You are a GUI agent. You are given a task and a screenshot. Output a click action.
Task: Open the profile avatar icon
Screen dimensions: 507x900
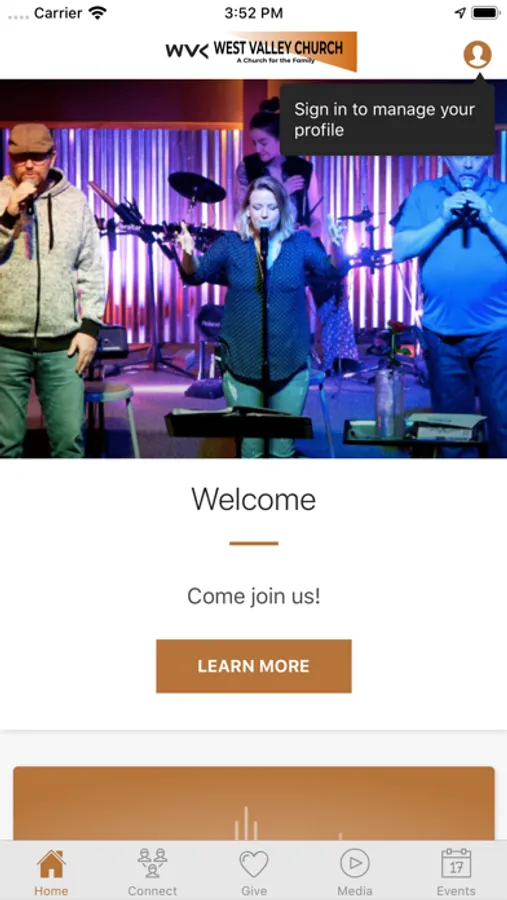point(477,55)
